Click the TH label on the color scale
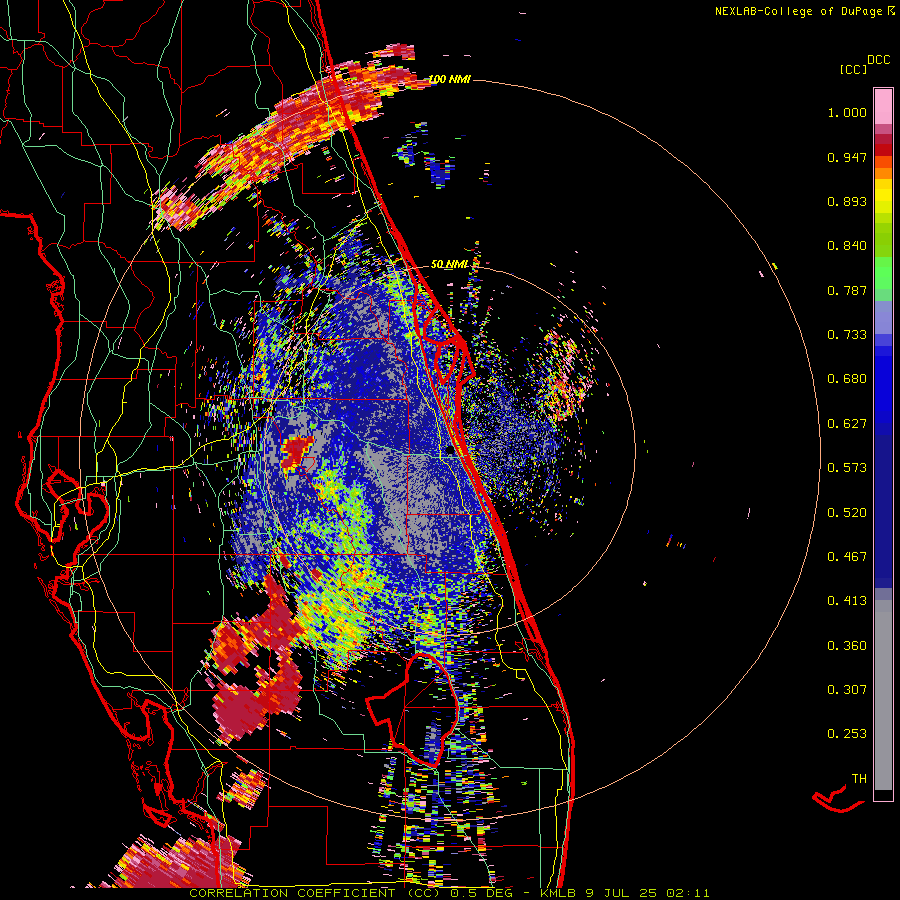 [859, 778]
